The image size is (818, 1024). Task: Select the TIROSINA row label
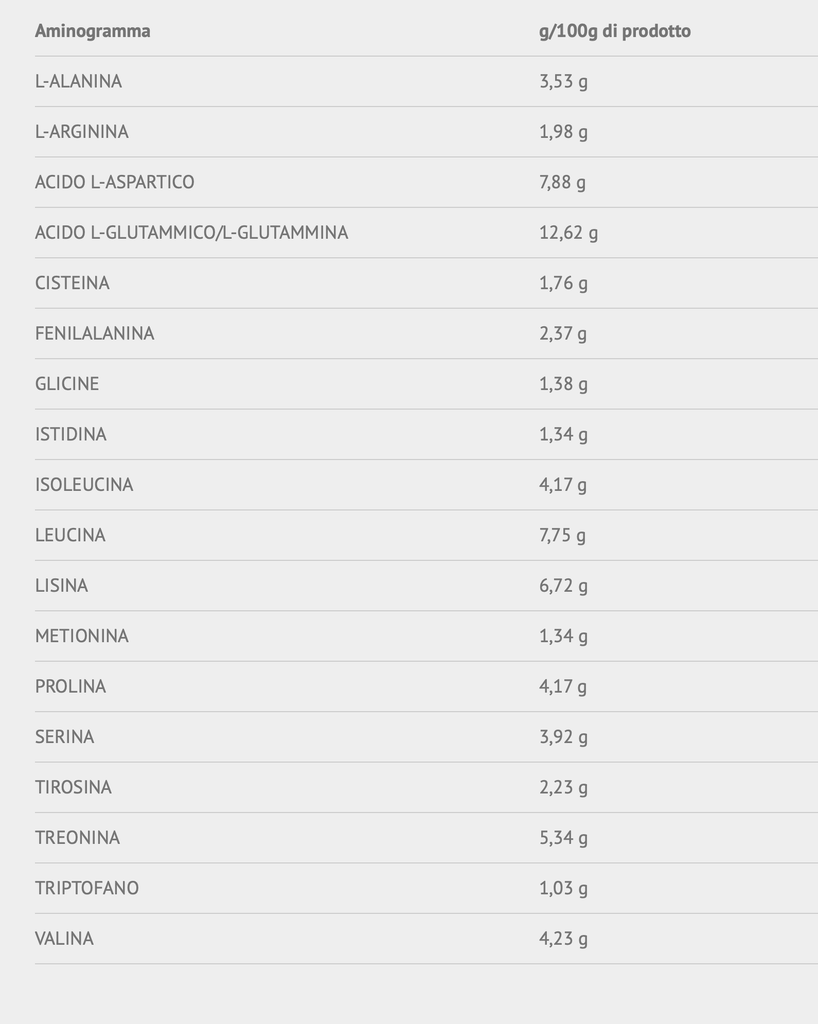(73, 787)
